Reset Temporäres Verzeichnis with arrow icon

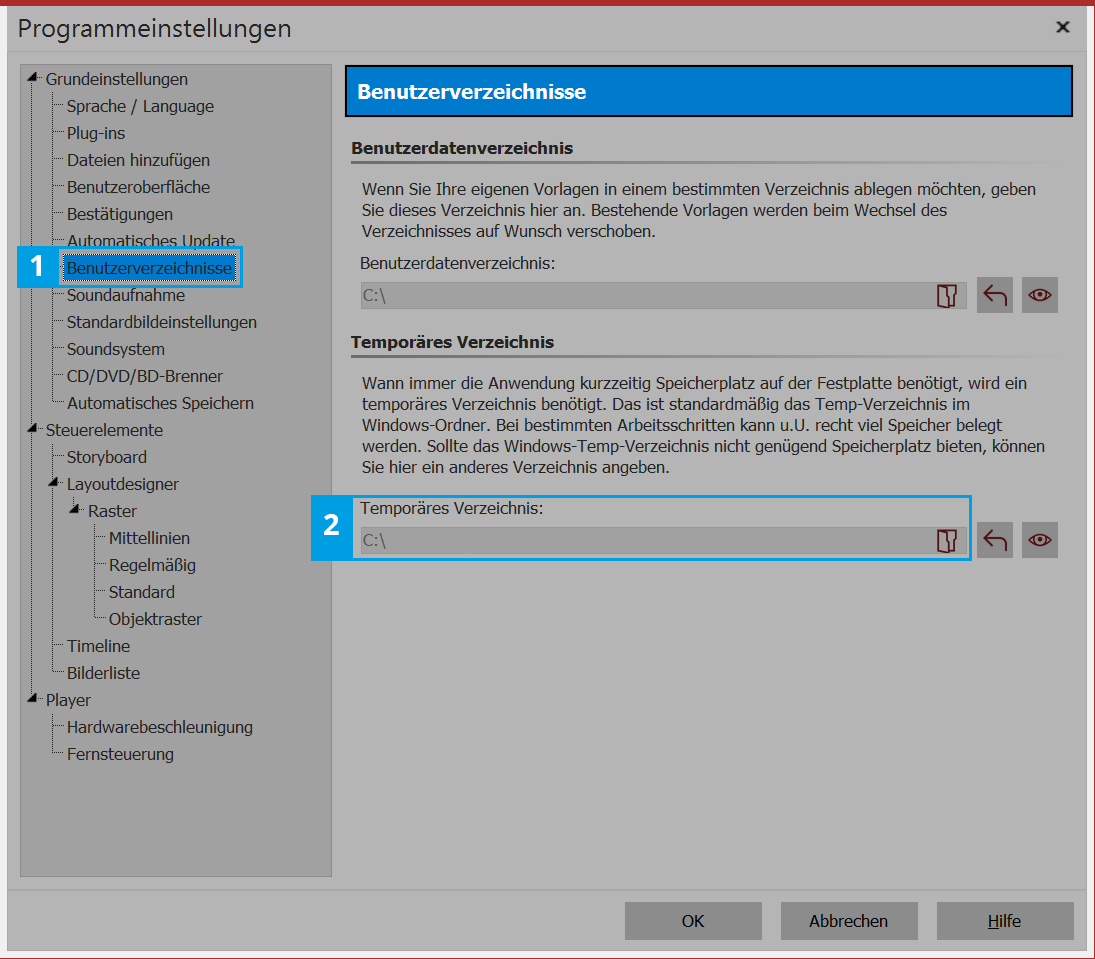point(995,541)
